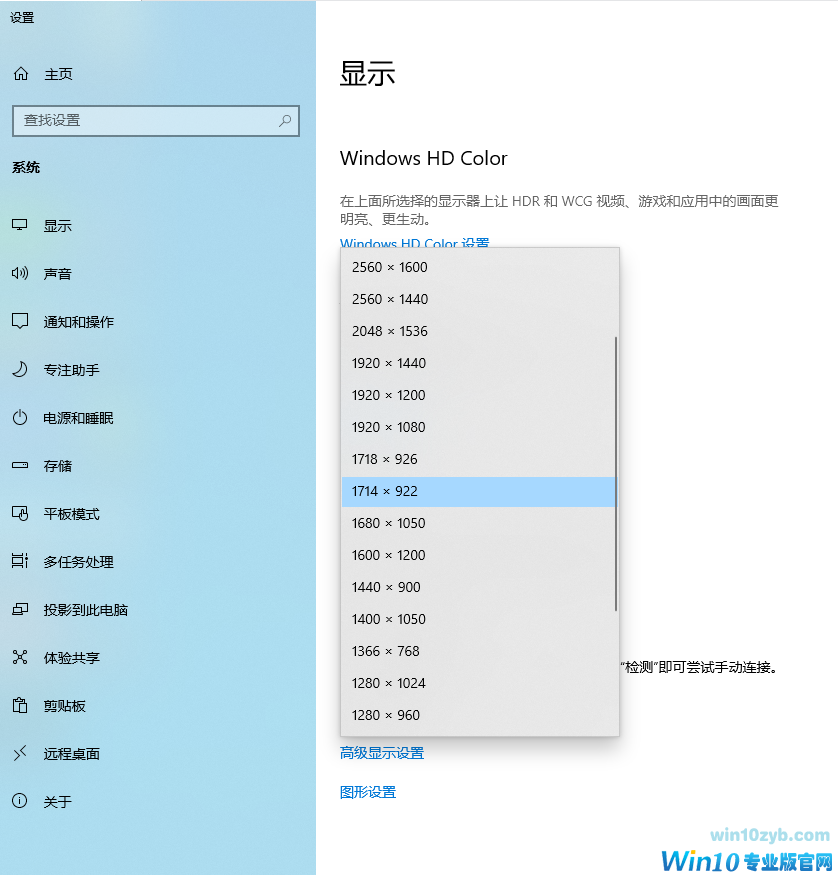This screenshot has height=875, width=838.
Task: Choose 2560 × 1440 from resolution list
Action: (390, 299)
